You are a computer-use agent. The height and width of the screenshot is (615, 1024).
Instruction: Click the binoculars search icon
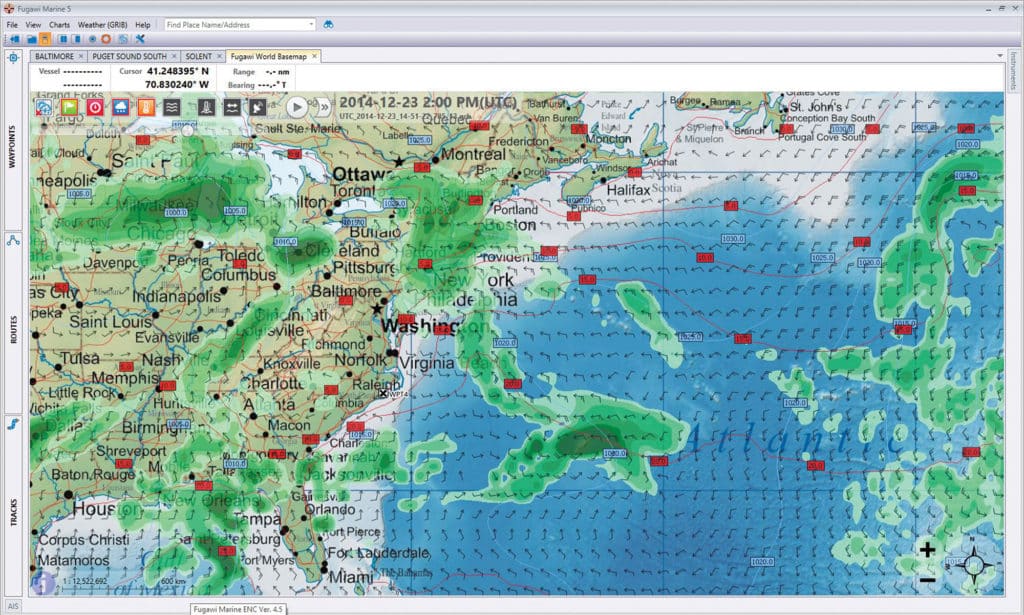(x=328, y=24)
